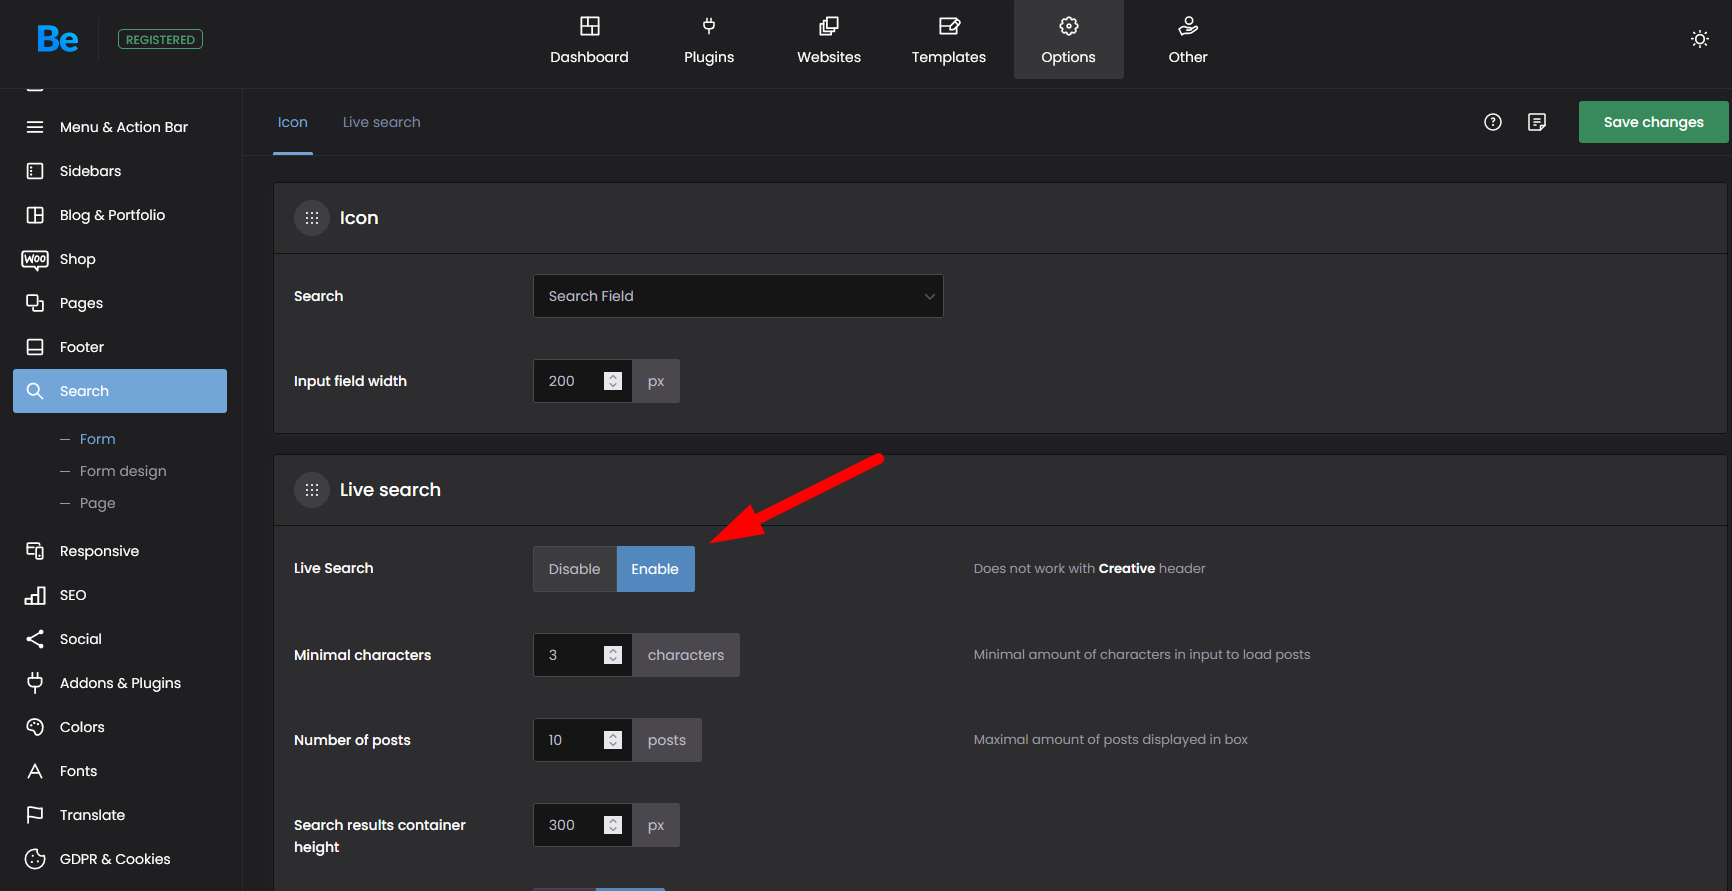Open the Other section
The image size is (1732, 891).
(x=1188, y=40)
